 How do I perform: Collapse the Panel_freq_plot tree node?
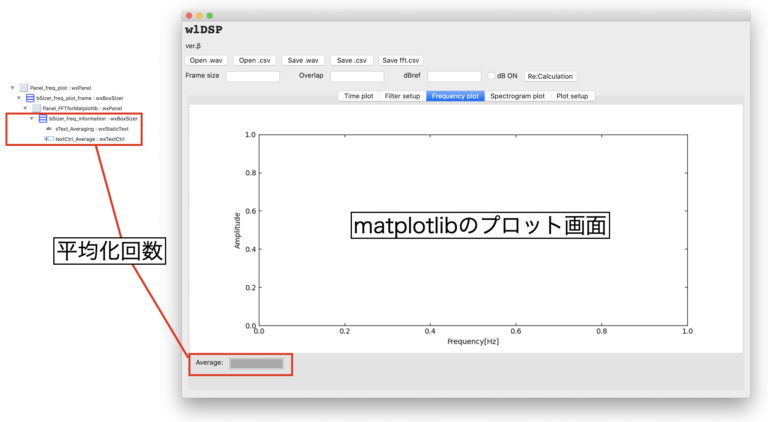[13, 88]
